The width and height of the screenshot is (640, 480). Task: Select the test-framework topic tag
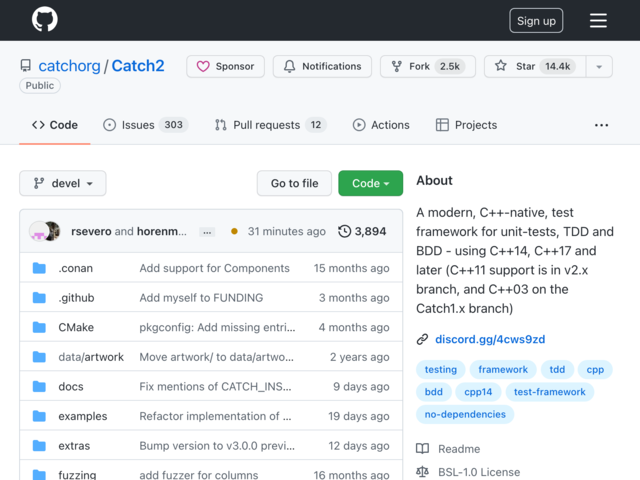coord(550,392)
